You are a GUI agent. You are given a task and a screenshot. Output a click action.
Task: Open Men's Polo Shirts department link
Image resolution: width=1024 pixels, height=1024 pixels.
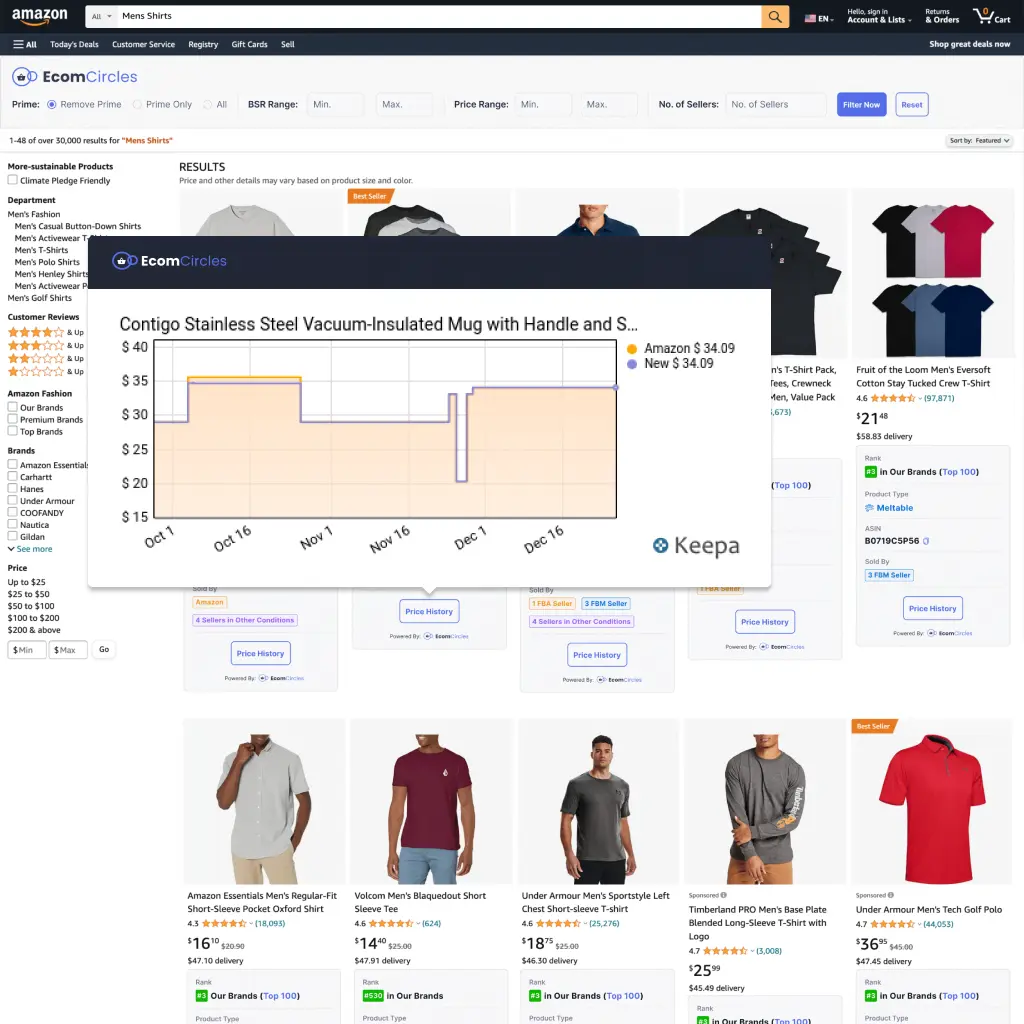tap(47, 262)
